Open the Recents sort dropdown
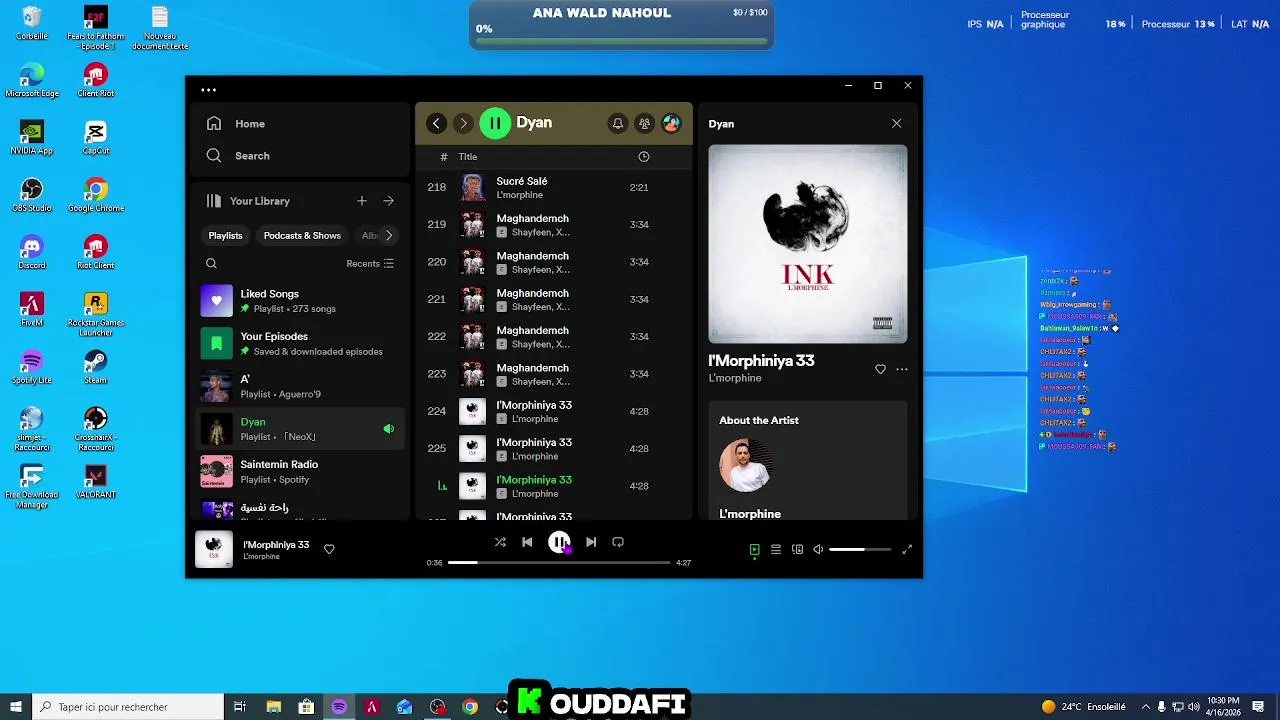Viewport: 1280px width, 720px height. (370, 264)
